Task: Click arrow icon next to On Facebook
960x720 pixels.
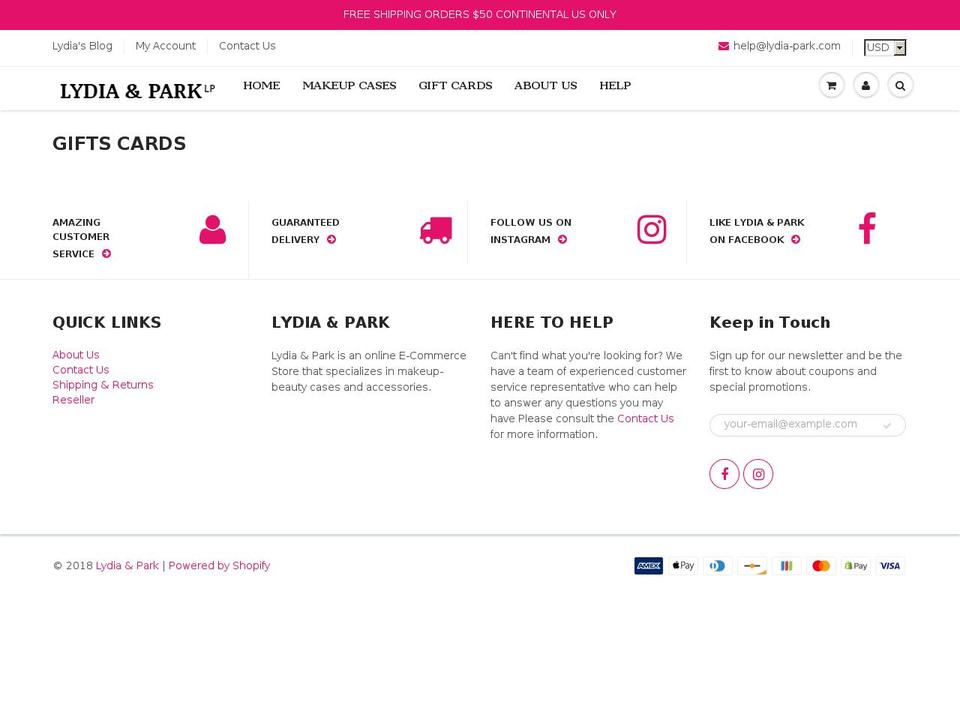Action: click(795, 239)
